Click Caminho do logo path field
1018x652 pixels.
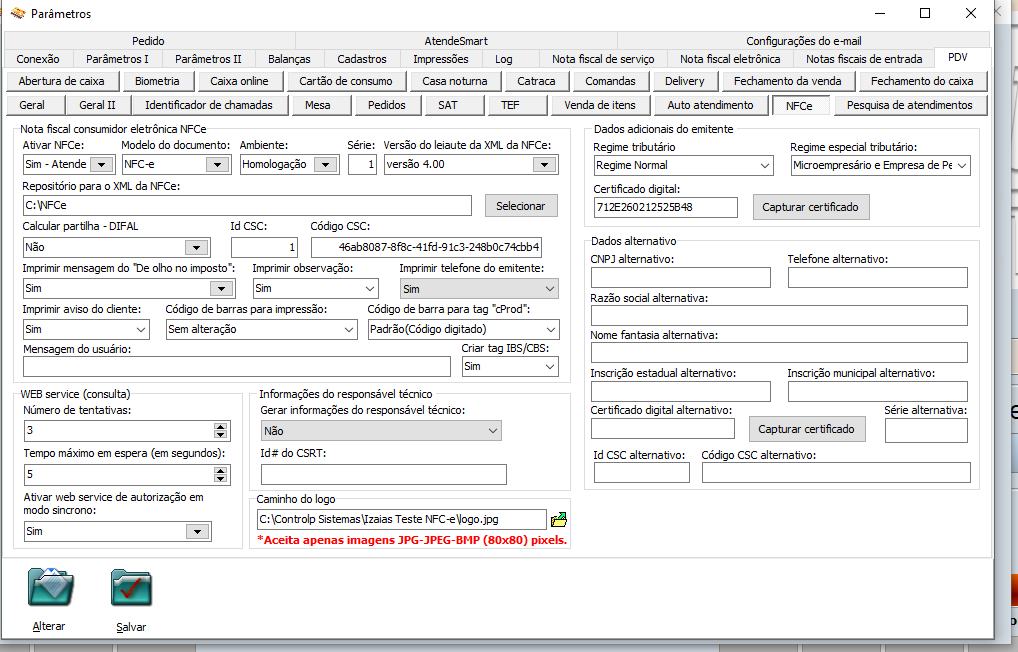(402, 520)
